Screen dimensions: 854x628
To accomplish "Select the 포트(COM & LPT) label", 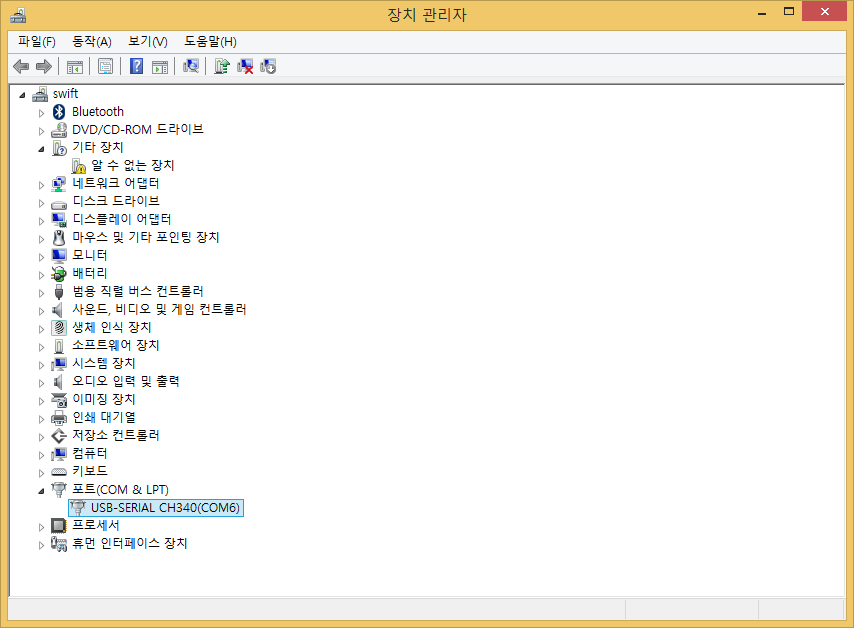I will click(120, 490).
